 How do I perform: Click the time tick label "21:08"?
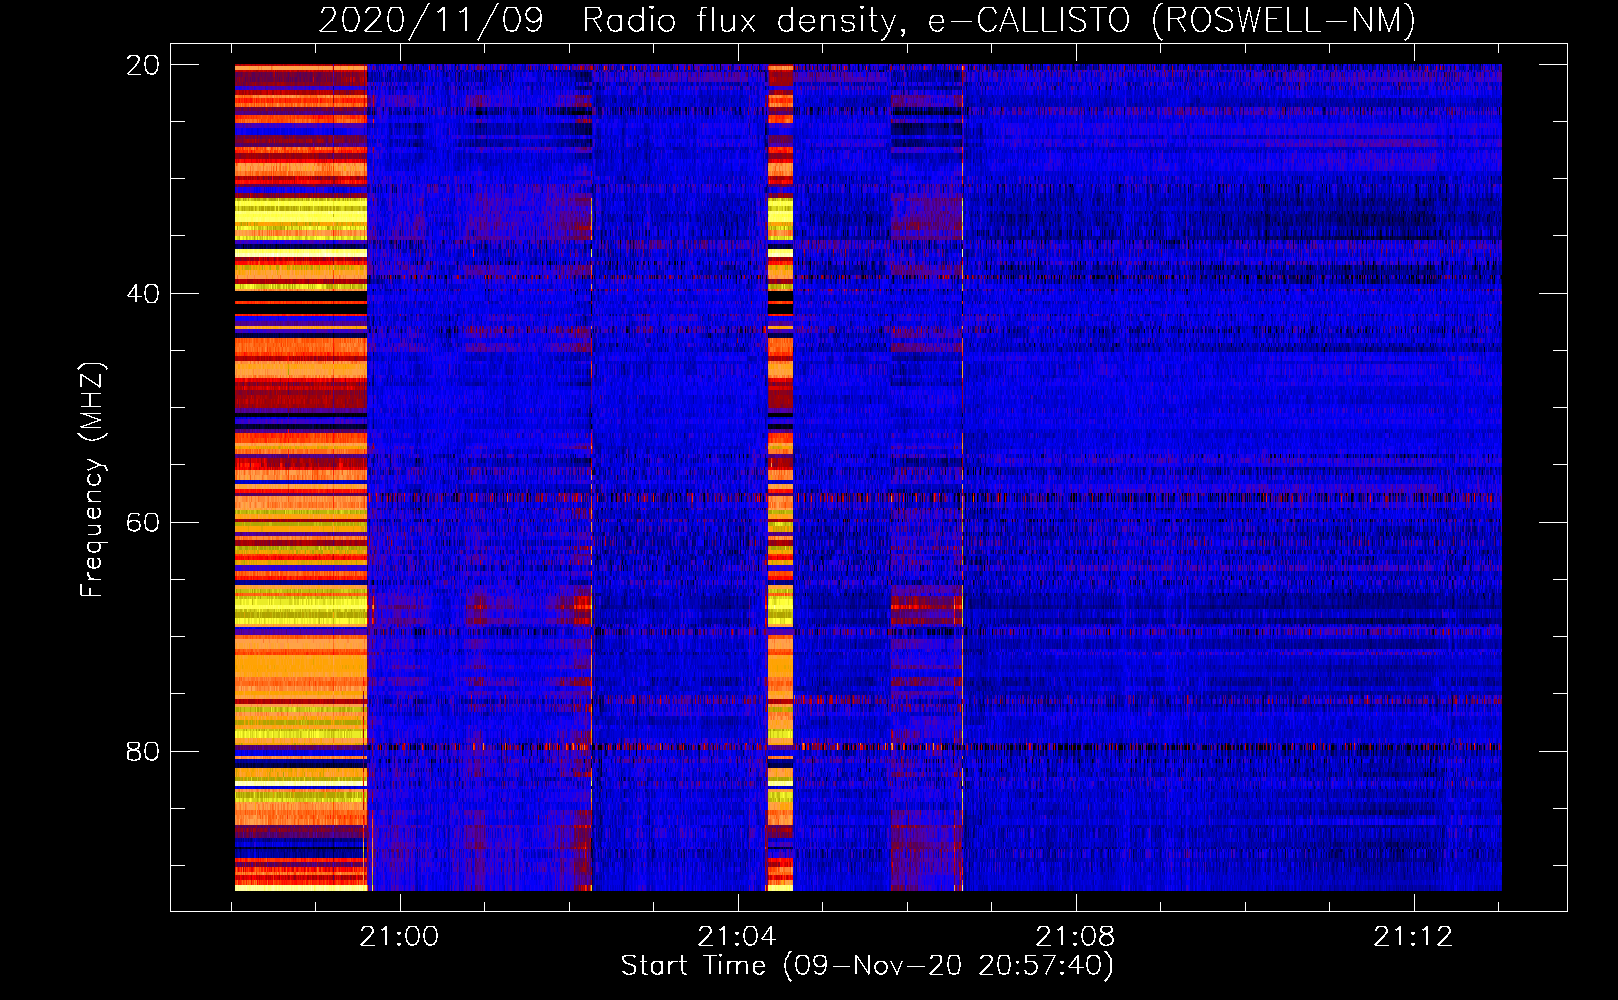[1076, 937]
